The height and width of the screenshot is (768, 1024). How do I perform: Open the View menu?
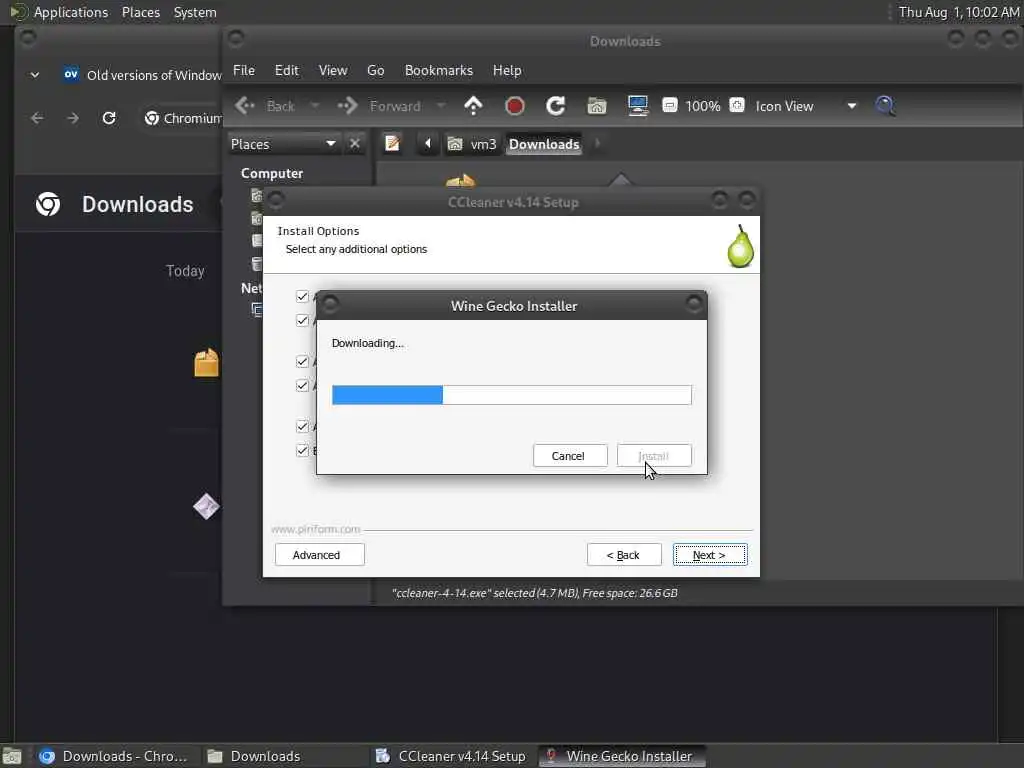[x=333, y=71]
